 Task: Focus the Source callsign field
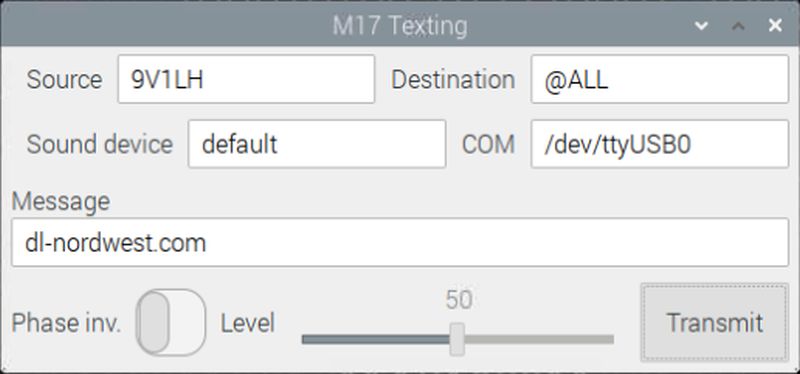tap(246, 79)
